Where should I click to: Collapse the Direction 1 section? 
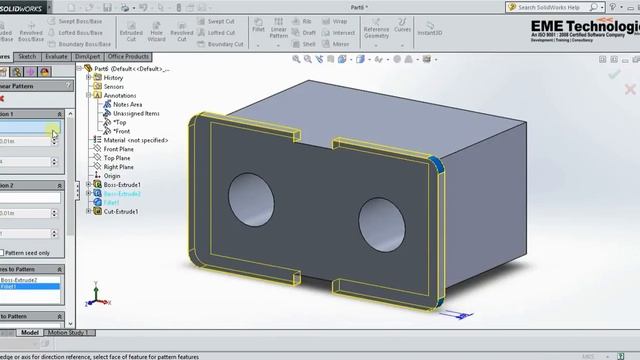(60, 114)
